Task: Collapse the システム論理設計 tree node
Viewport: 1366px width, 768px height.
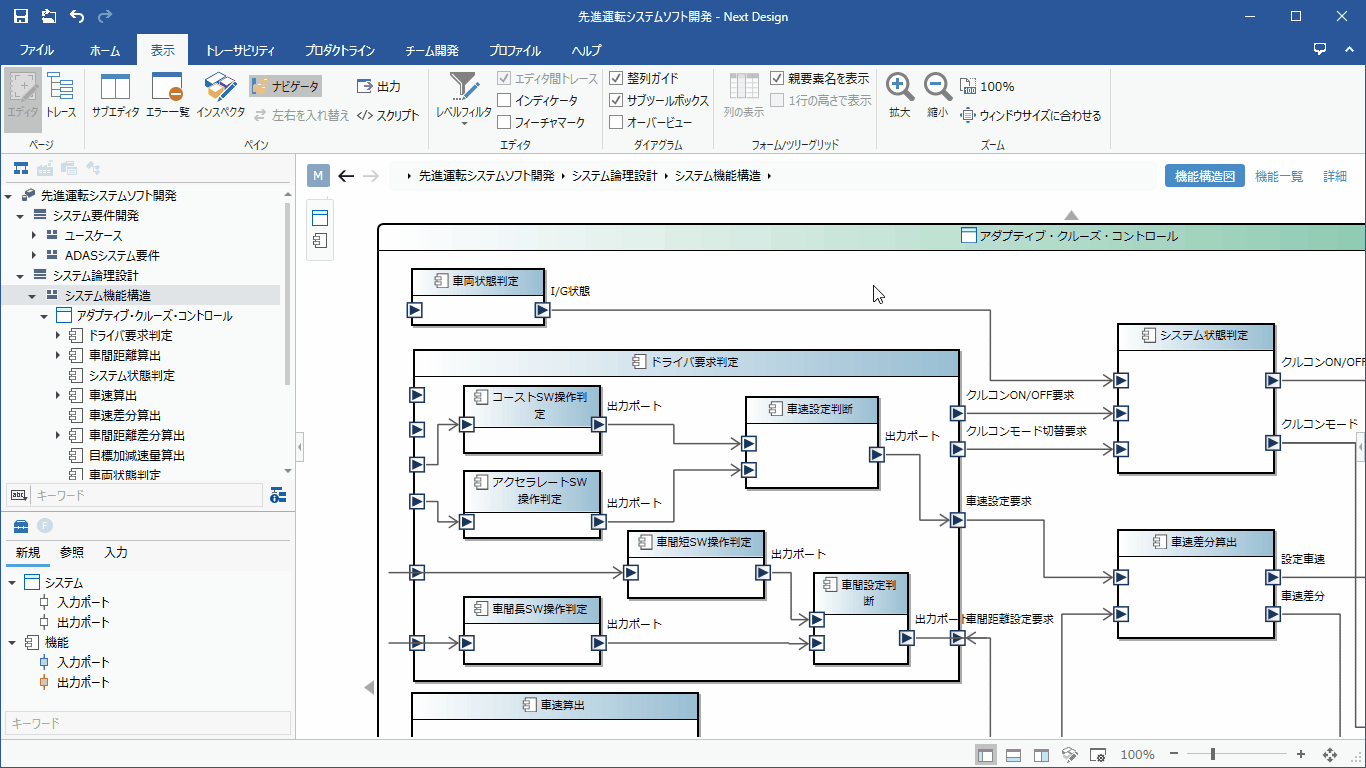Action: [x=21, y=276]
